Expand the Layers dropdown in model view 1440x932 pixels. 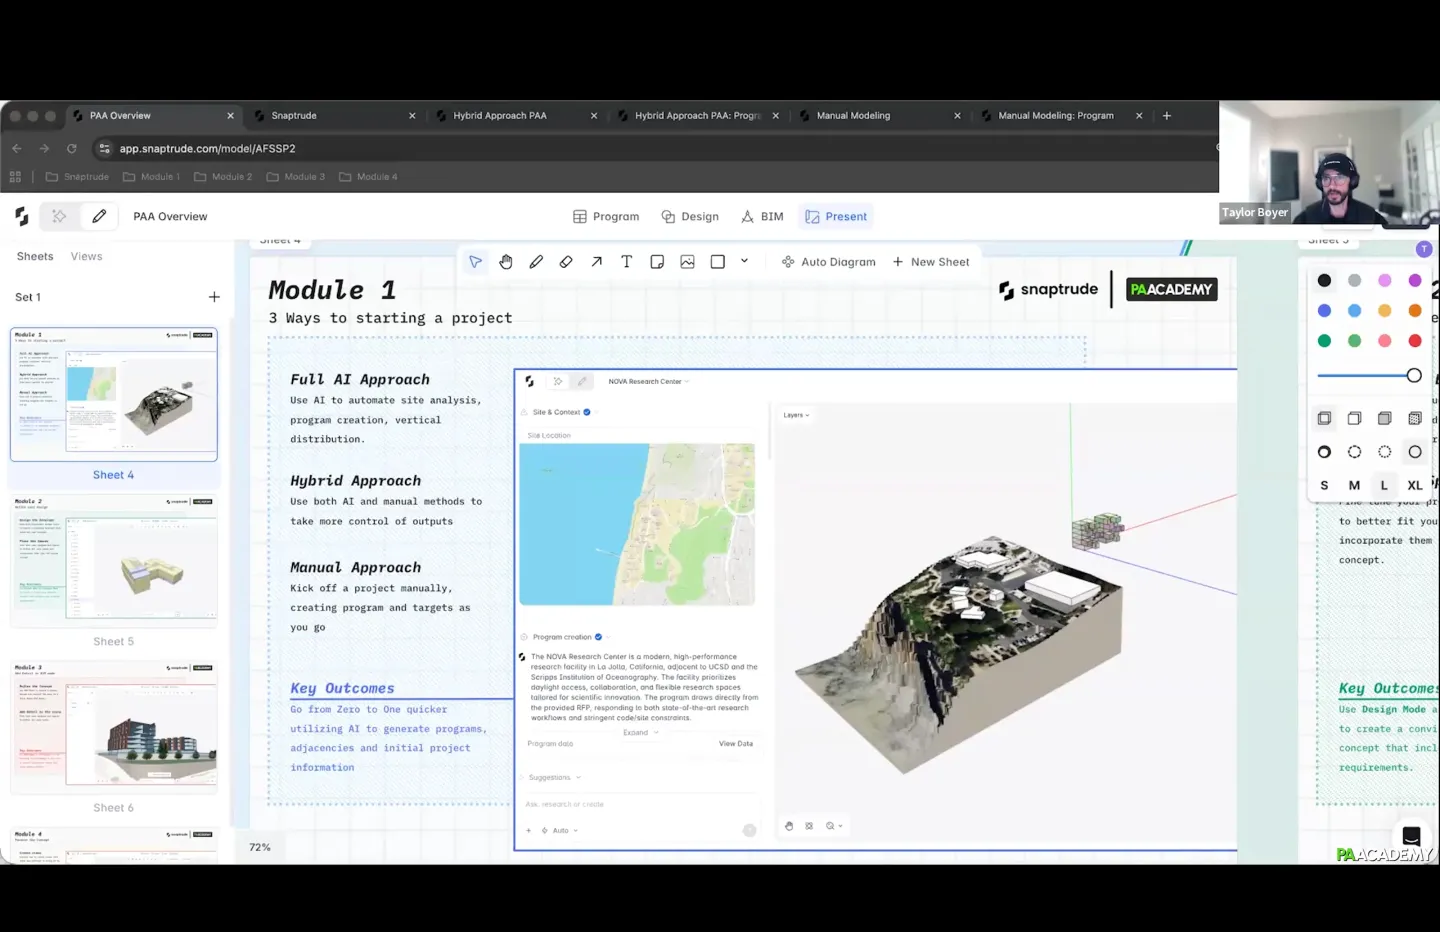[796, 415]
